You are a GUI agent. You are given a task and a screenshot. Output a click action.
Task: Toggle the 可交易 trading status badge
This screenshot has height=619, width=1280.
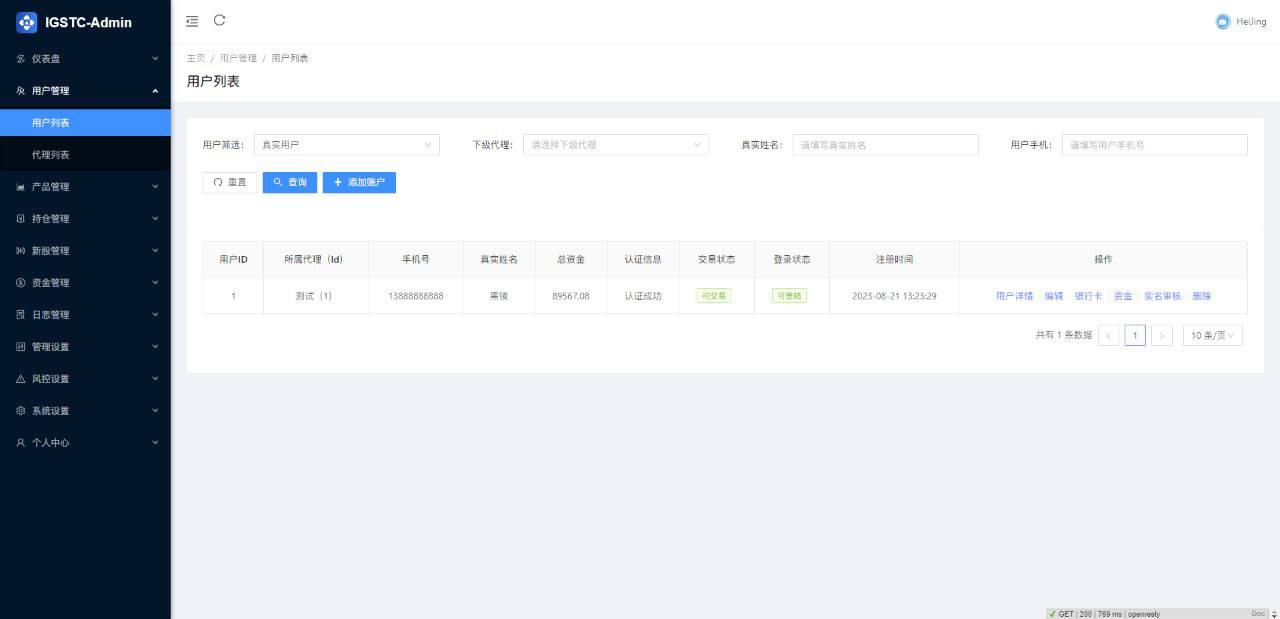tap(714, 295)
